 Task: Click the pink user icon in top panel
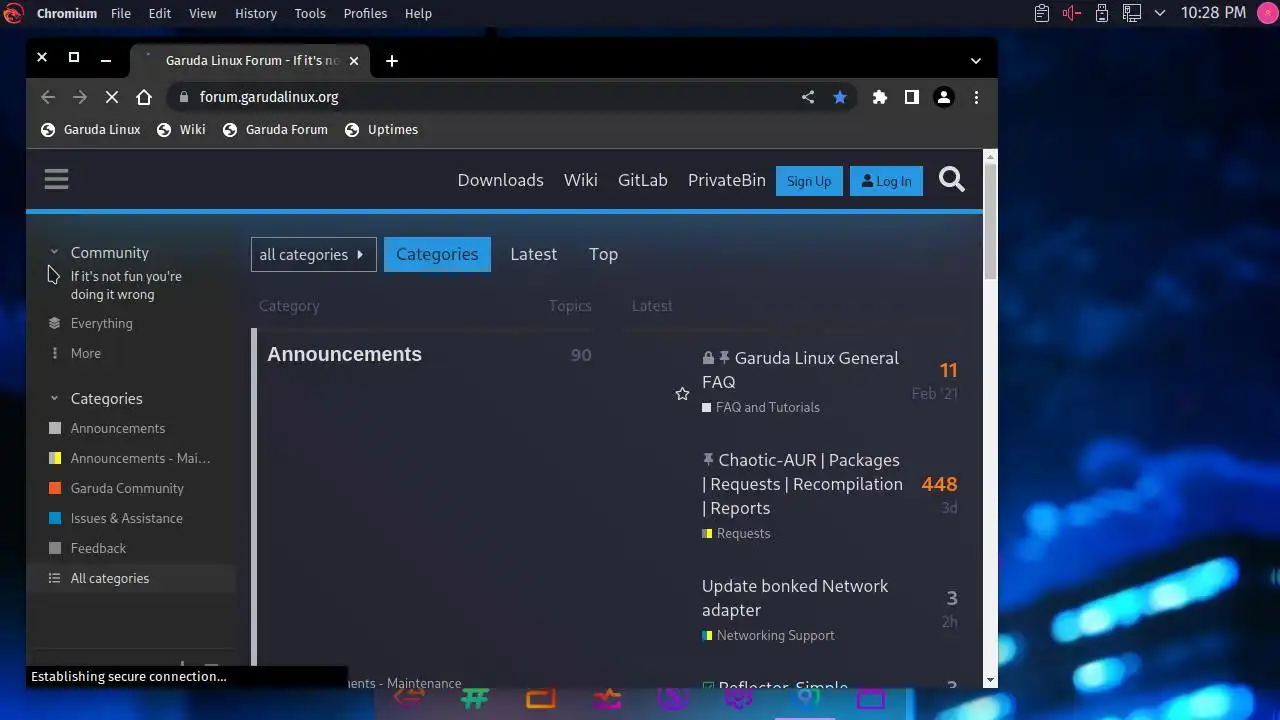coord(1266,13)
